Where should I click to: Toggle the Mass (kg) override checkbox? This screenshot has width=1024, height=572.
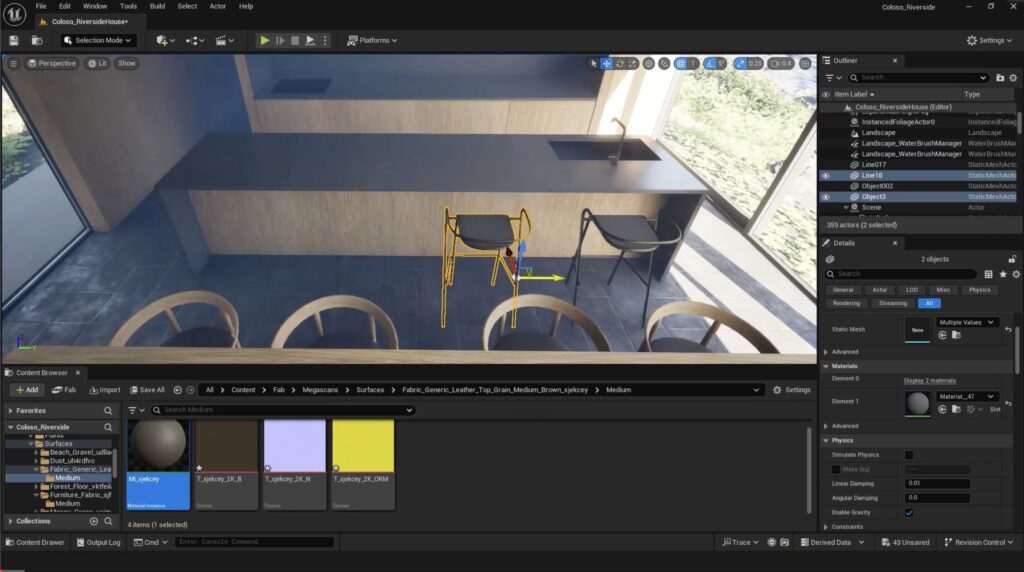point(836,469)
